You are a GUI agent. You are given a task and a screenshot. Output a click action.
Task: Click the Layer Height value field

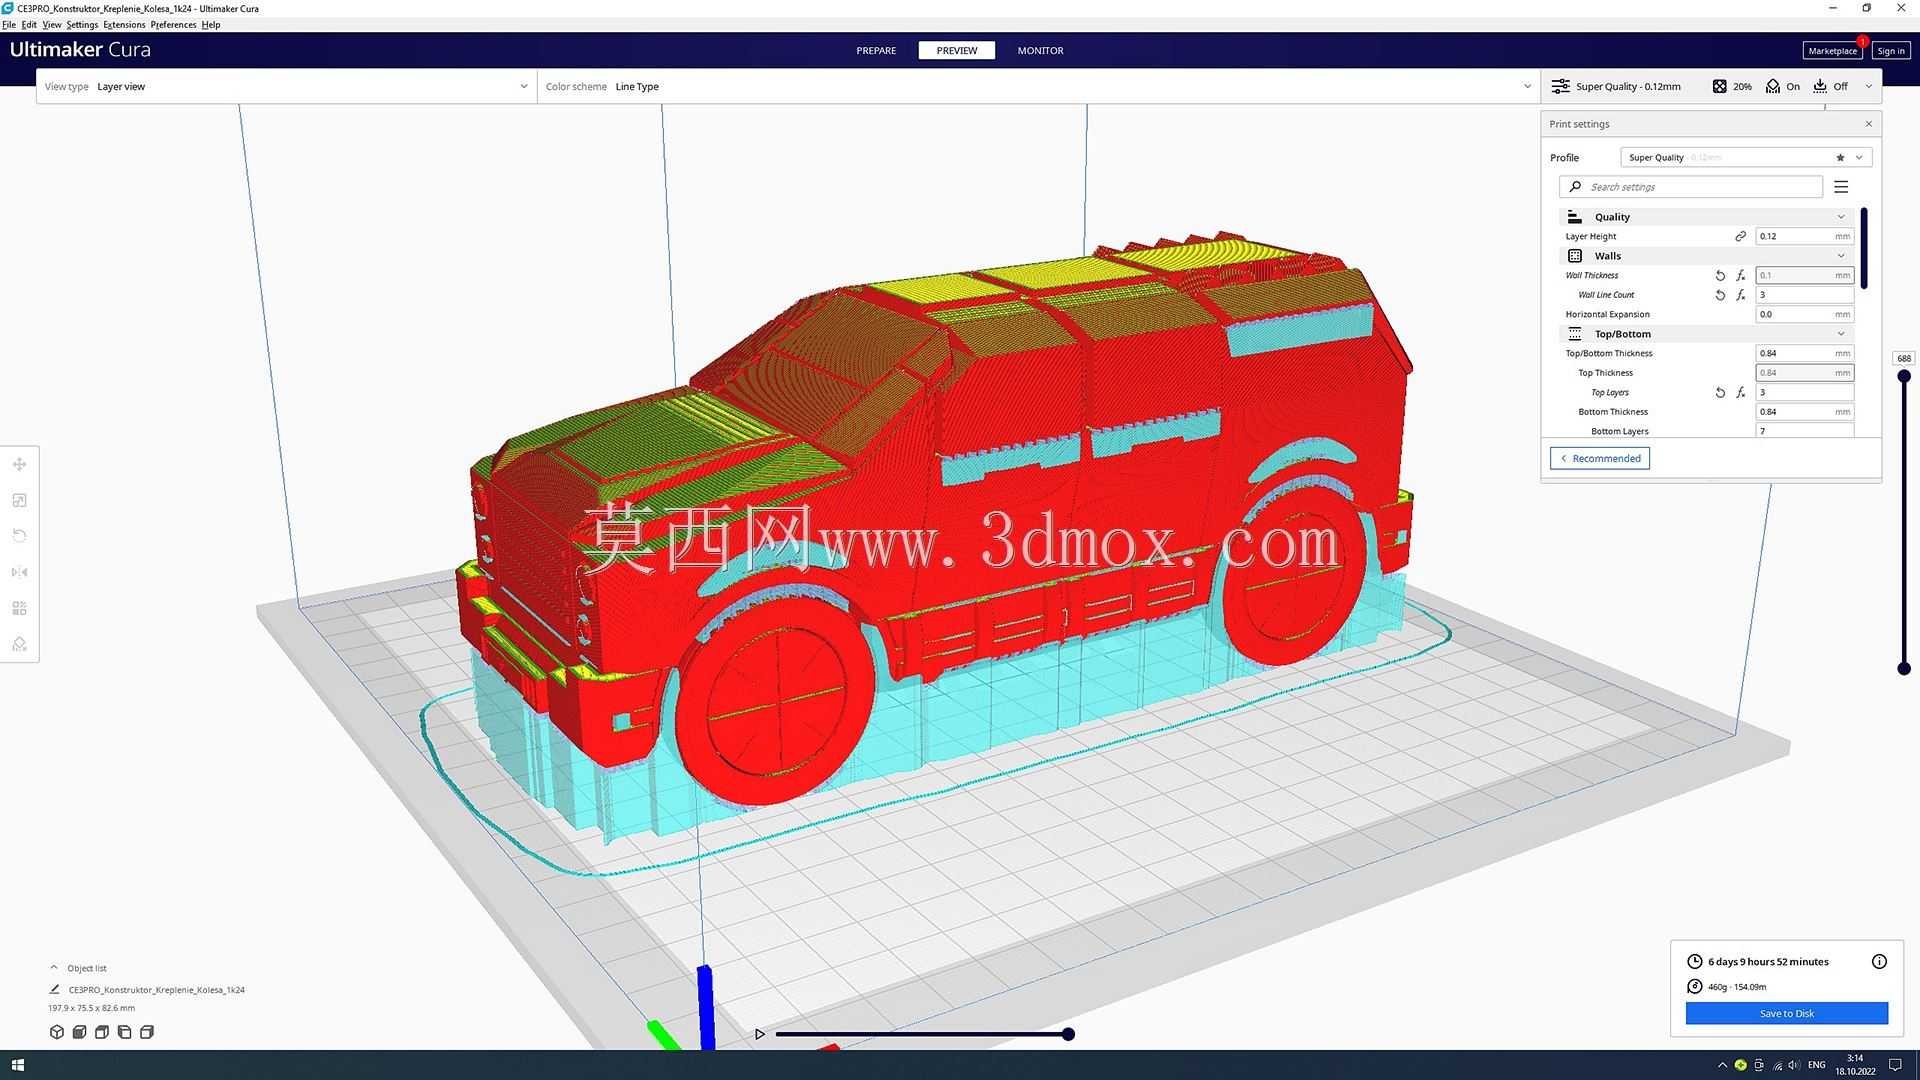(1805, 236)
